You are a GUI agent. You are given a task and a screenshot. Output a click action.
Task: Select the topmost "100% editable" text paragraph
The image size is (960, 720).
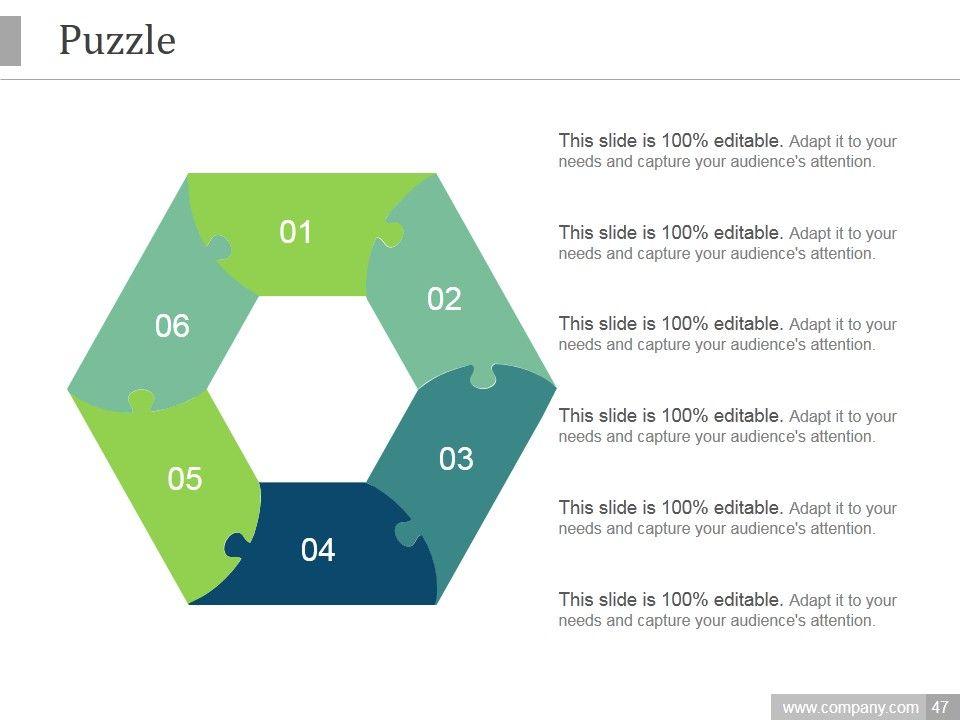[x=727, y=151]
